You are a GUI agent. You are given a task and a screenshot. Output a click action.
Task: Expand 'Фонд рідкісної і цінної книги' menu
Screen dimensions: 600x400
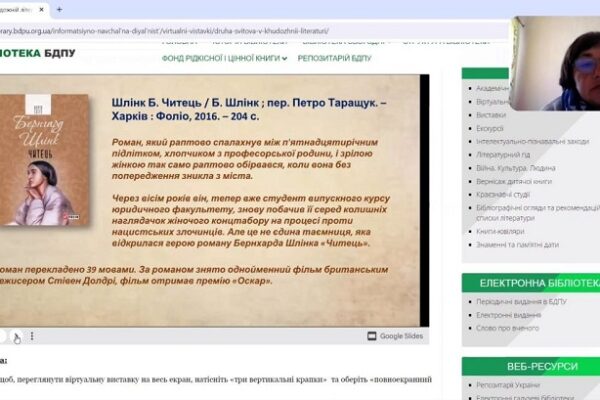click(225, 58)
